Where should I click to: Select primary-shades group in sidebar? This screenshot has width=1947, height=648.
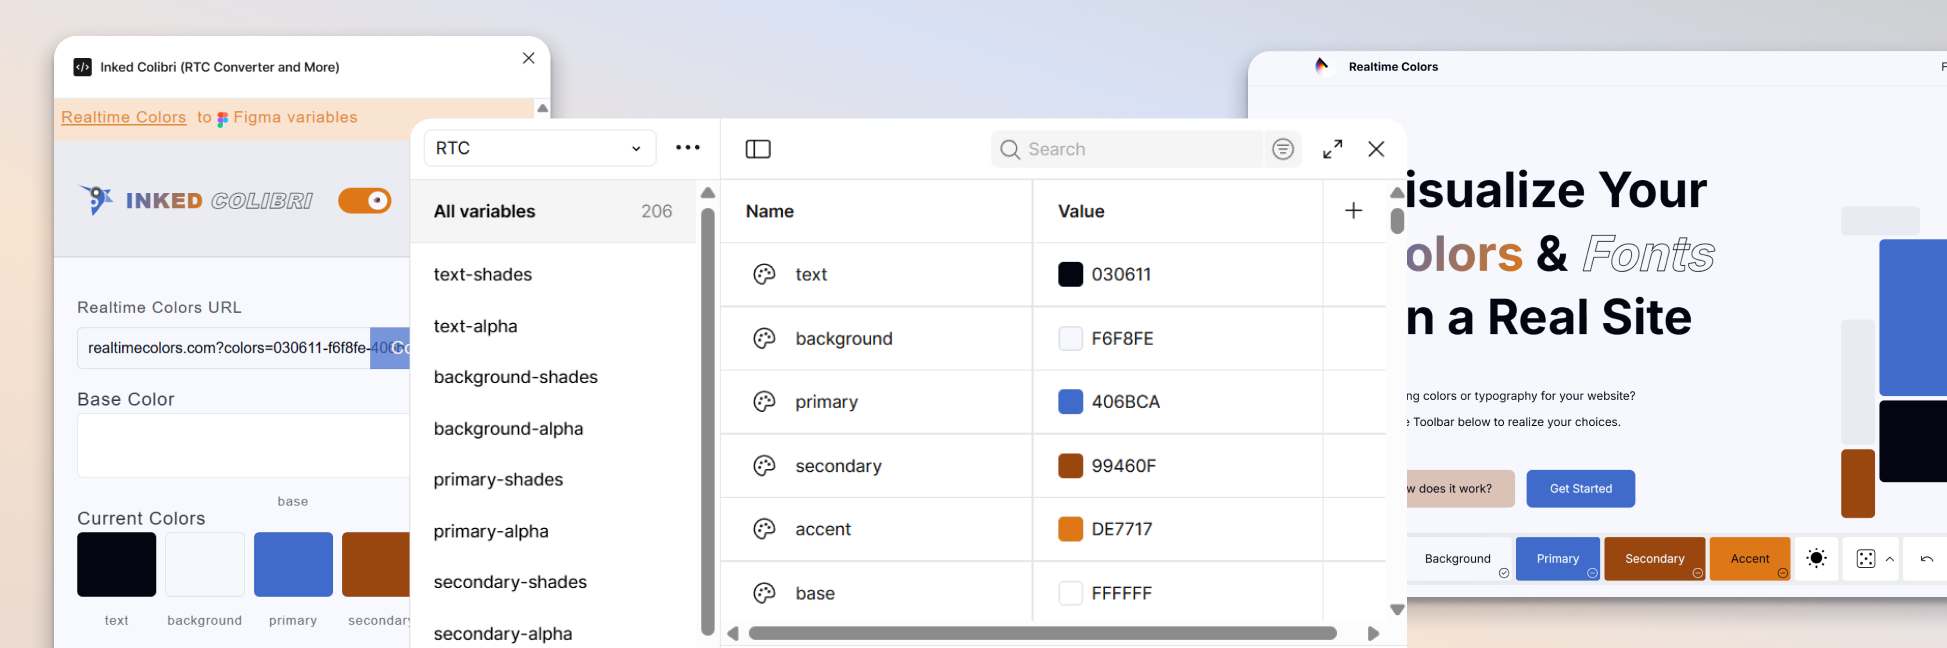click(x=498, y=480)
